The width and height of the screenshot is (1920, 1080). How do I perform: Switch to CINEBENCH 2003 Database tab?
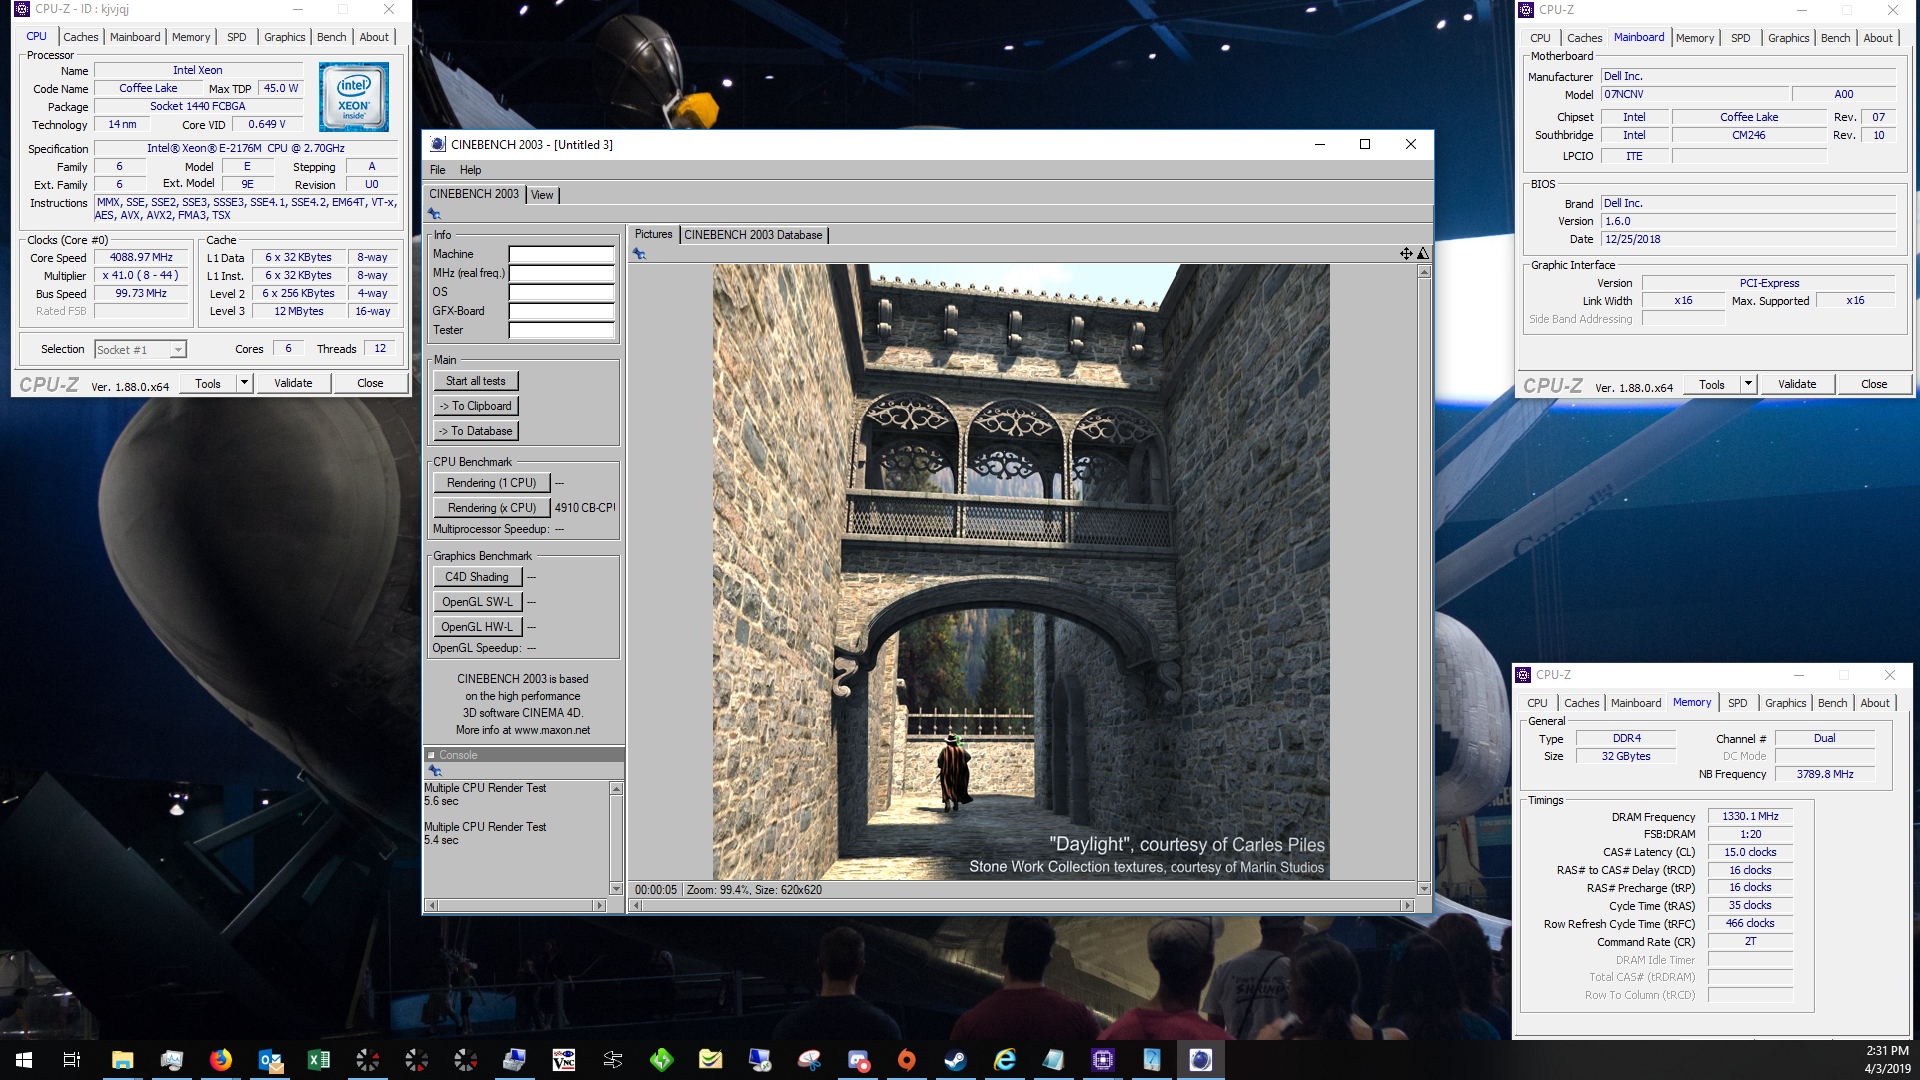click(x=753, y=235)
